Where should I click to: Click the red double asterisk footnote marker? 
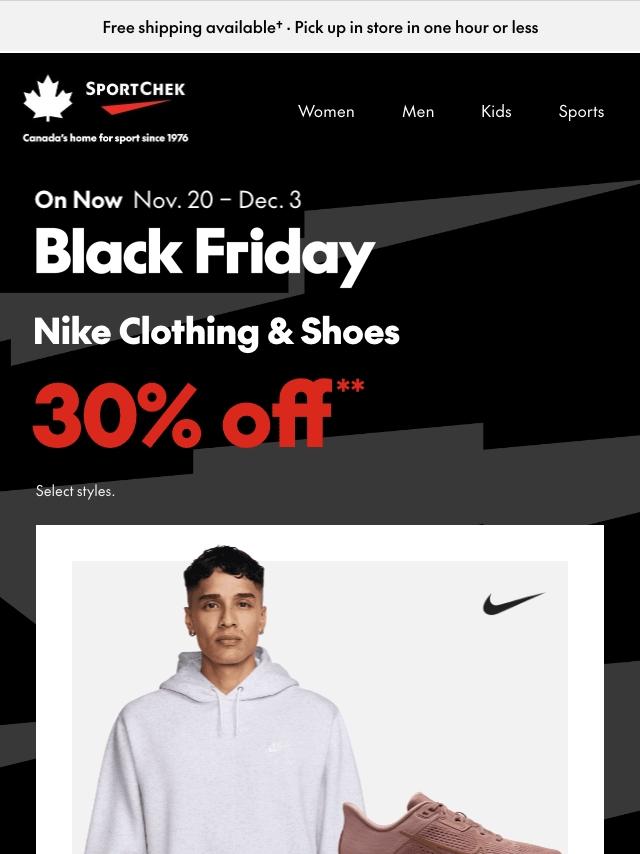pos(350,386)
